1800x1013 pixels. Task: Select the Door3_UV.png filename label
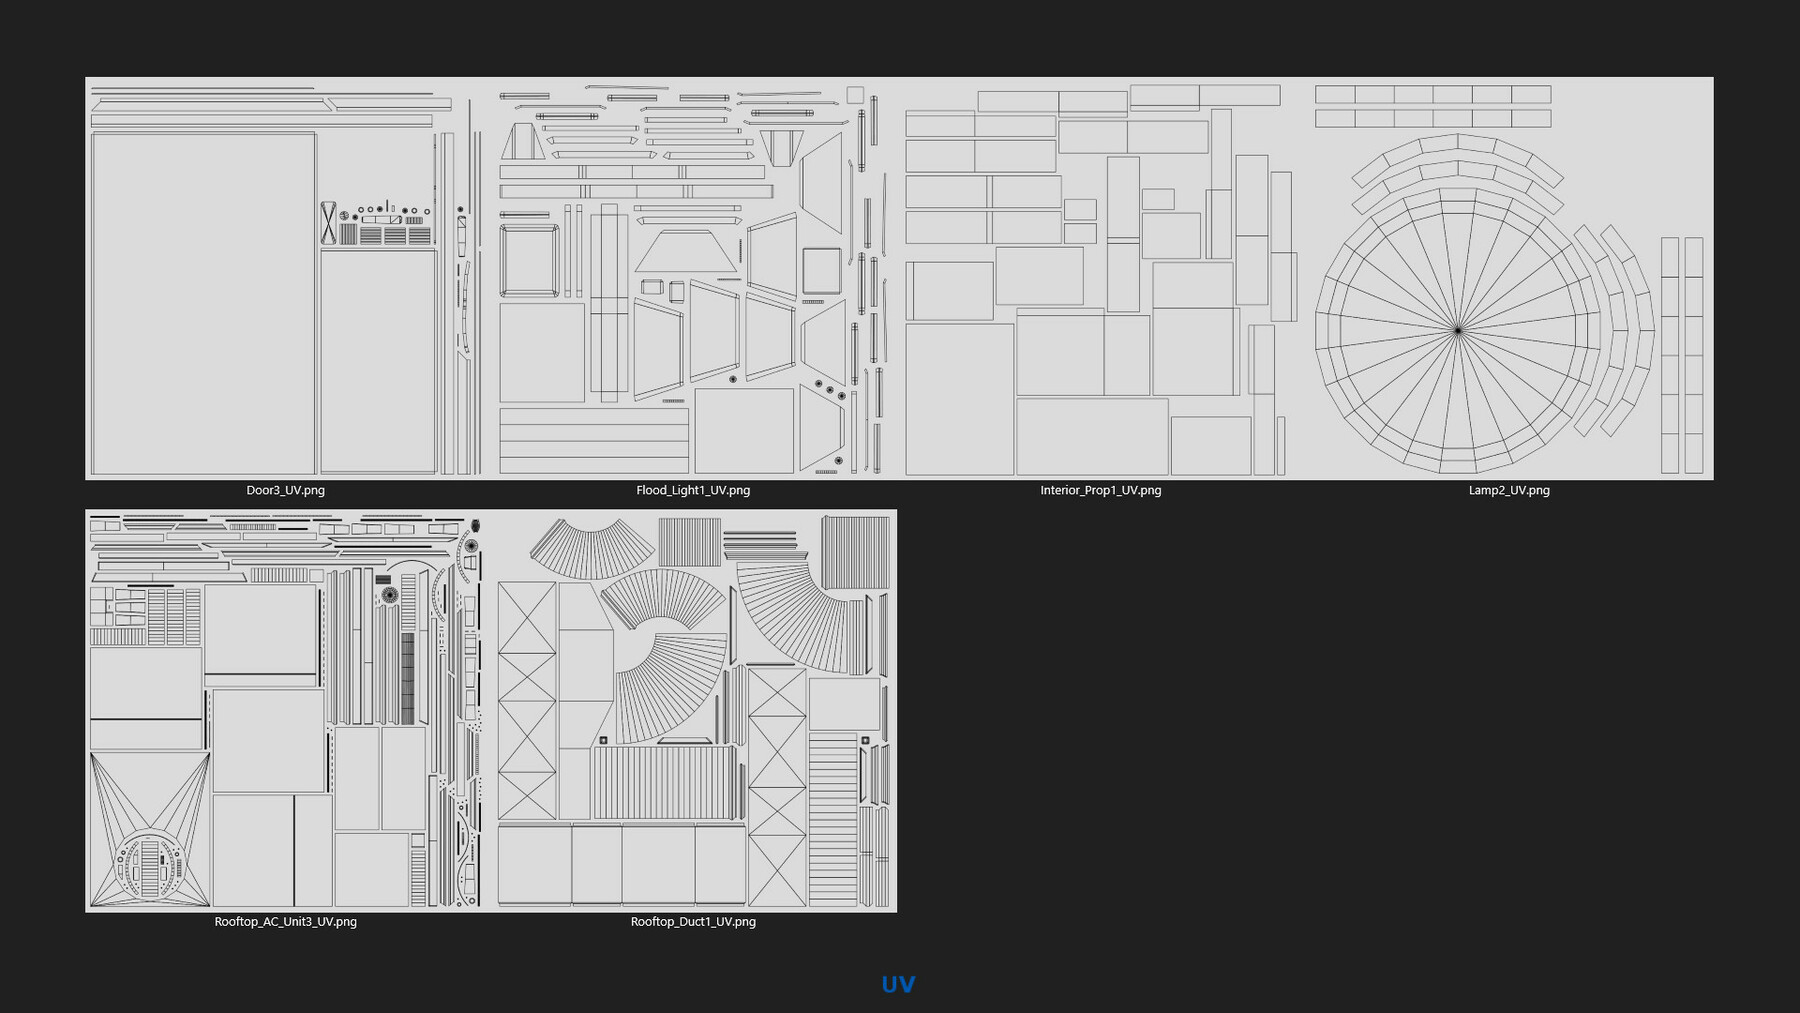click(288, 490)
